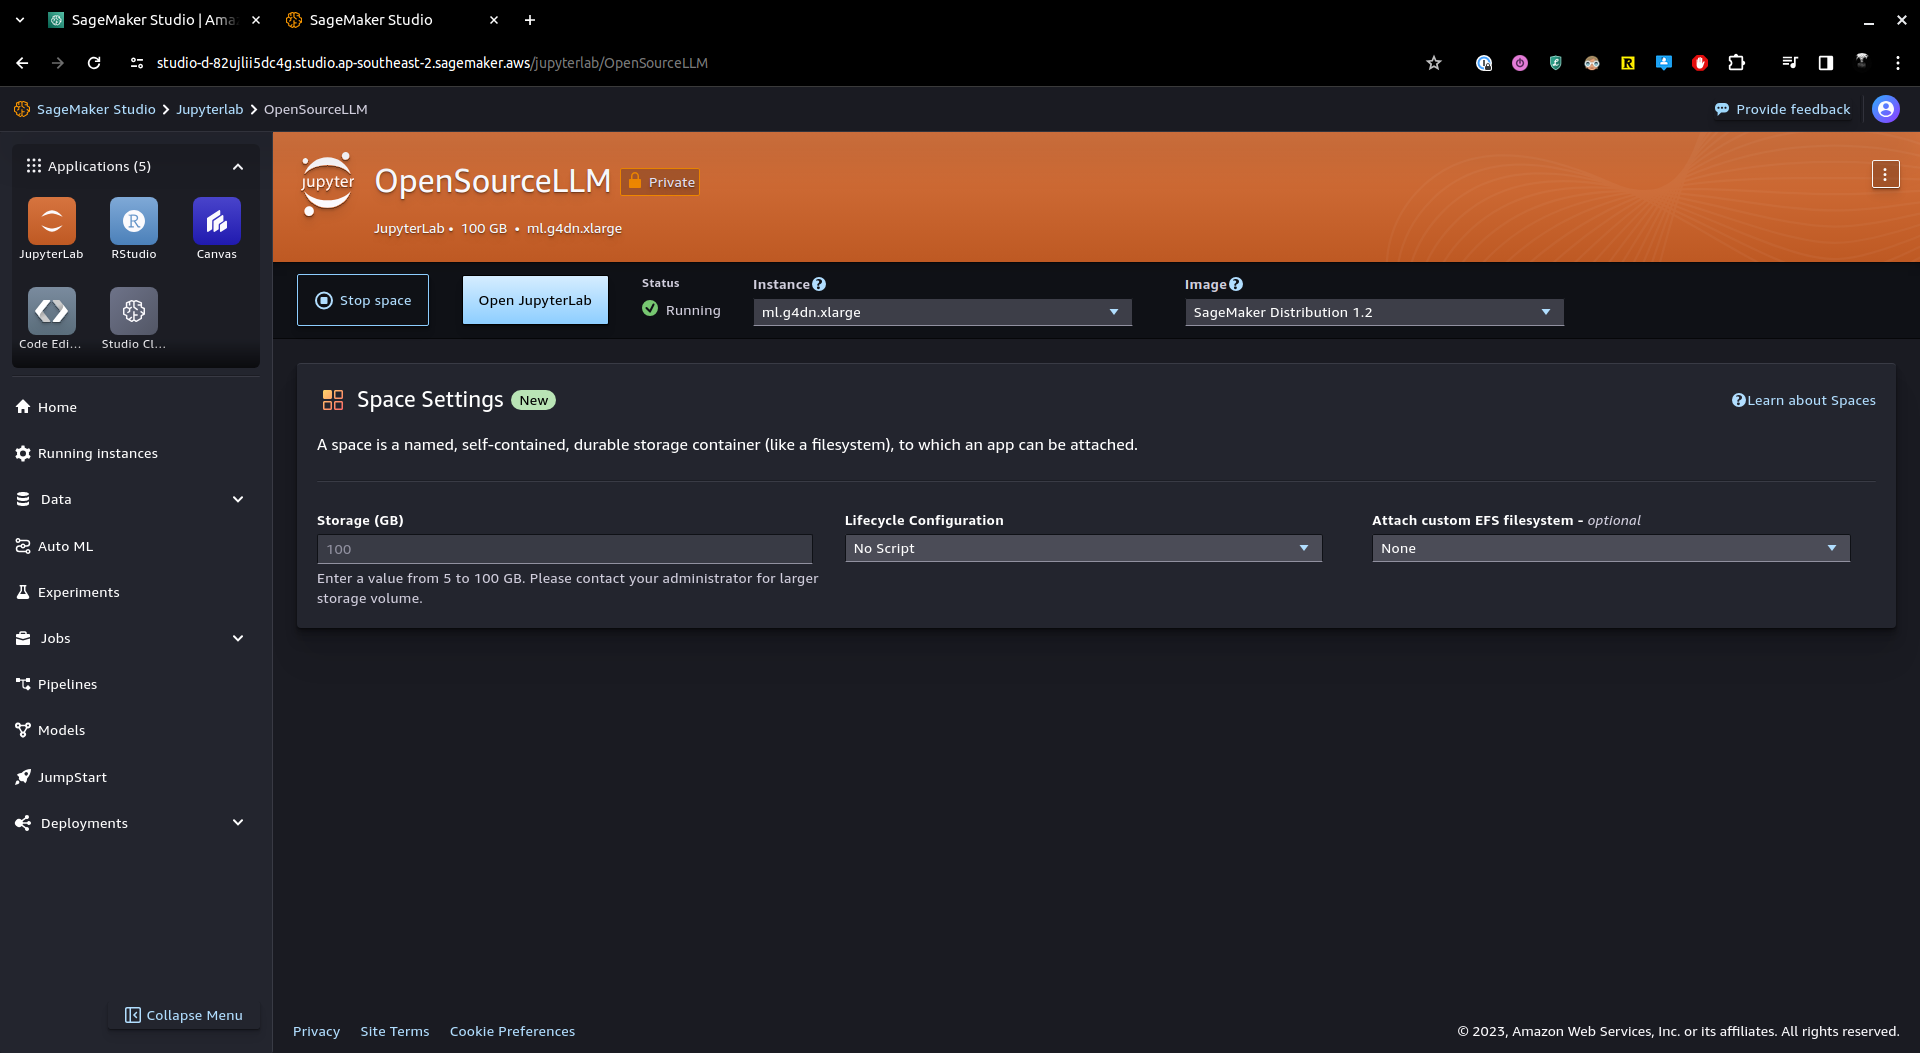Launch the RStudio application icon

coord(134,222)
